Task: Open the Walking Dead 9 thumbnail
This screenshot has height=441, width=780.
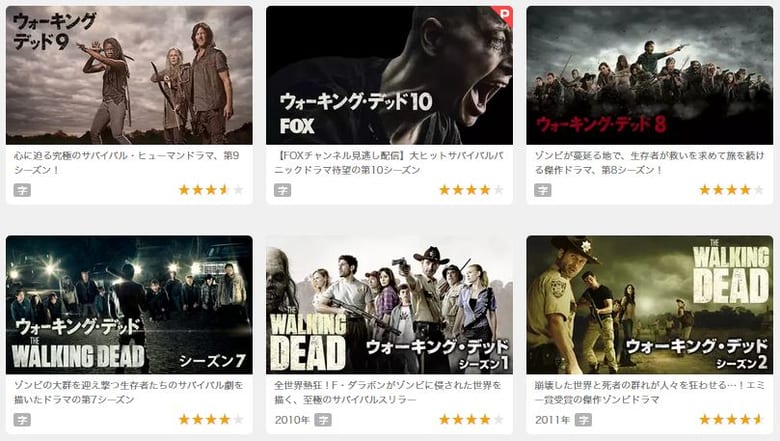Action: 129,75
